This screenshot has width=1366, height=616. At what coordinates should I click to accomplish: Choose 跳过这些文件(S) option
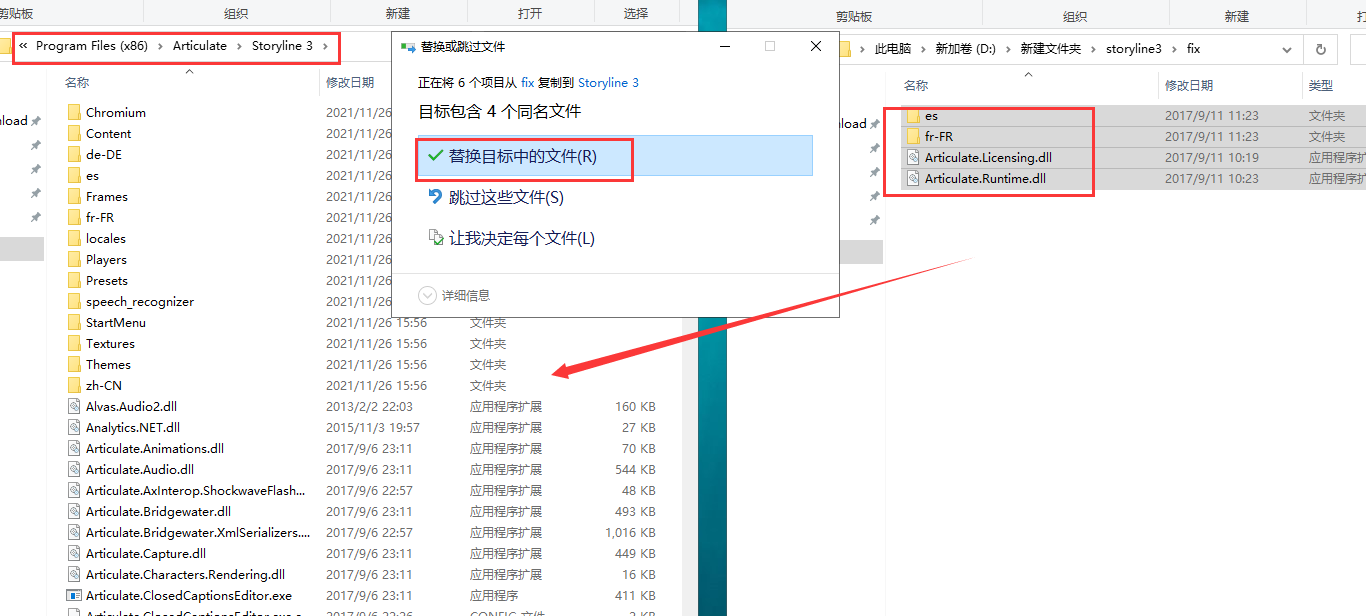[x=614, y=197]
